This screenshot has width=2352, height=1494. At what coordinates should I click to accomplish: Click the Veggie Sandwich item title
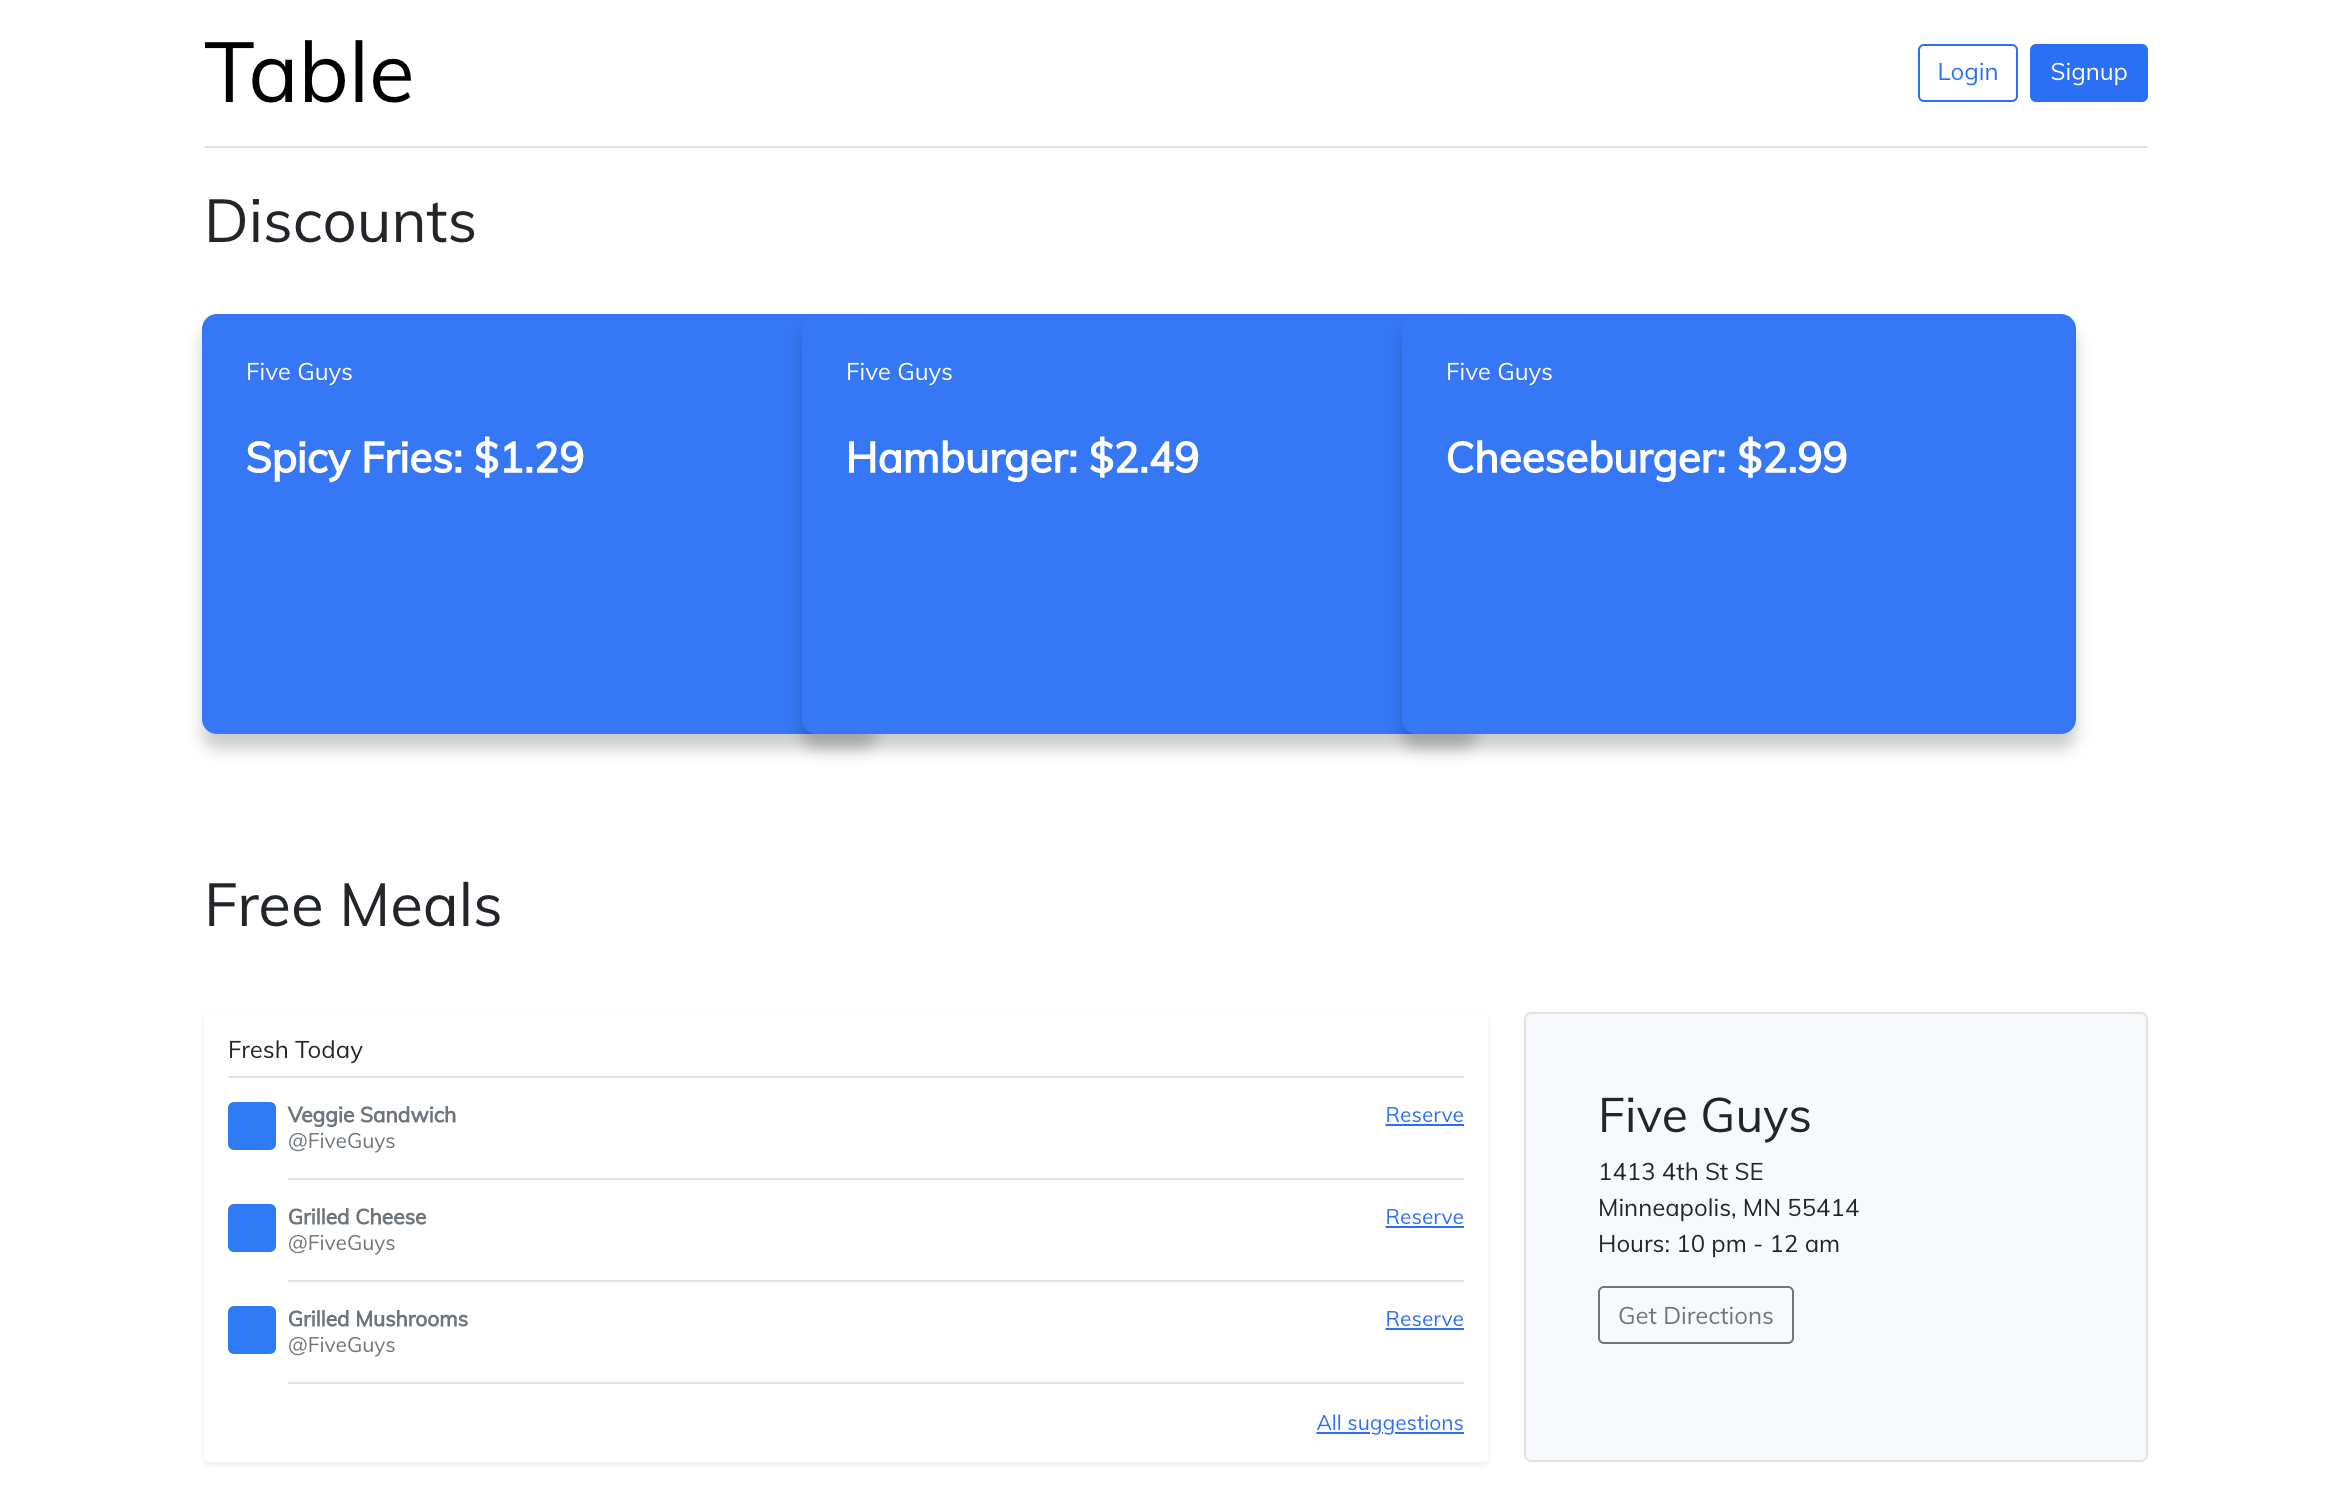[x=371, y=1115]
